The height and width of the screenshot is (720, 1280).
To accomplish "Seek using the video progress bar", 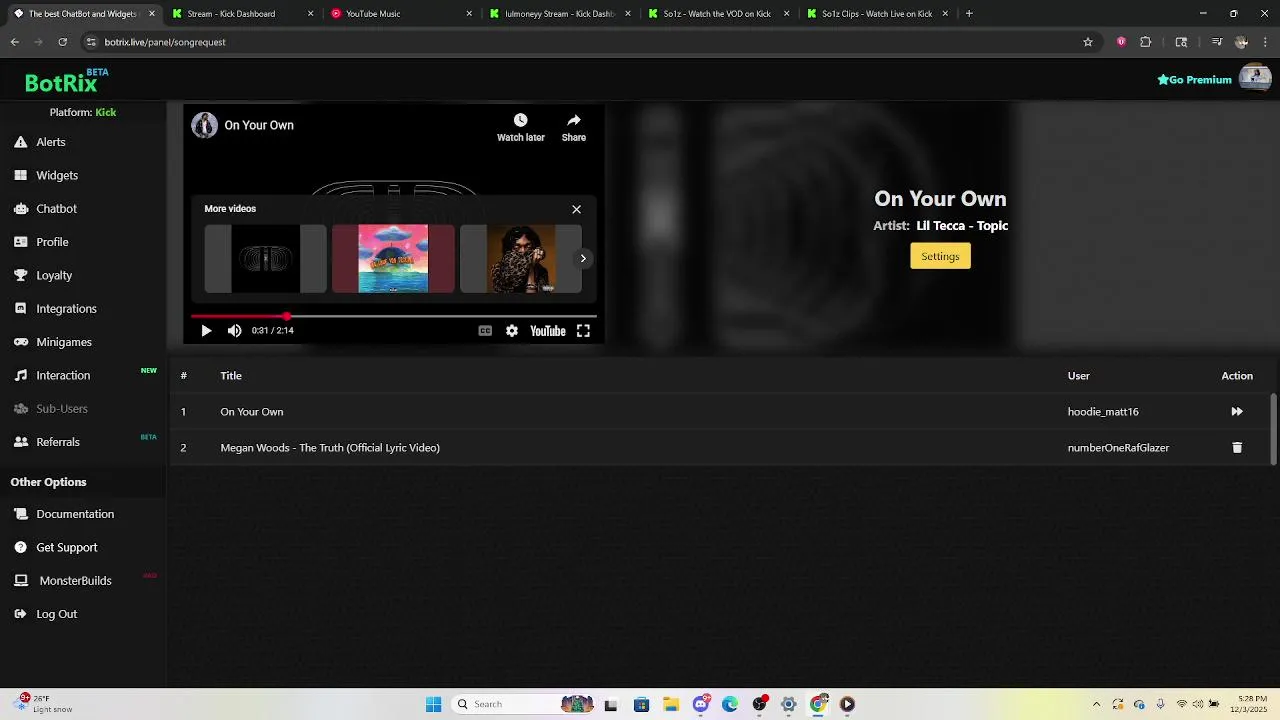I will (x=394, y=316).
